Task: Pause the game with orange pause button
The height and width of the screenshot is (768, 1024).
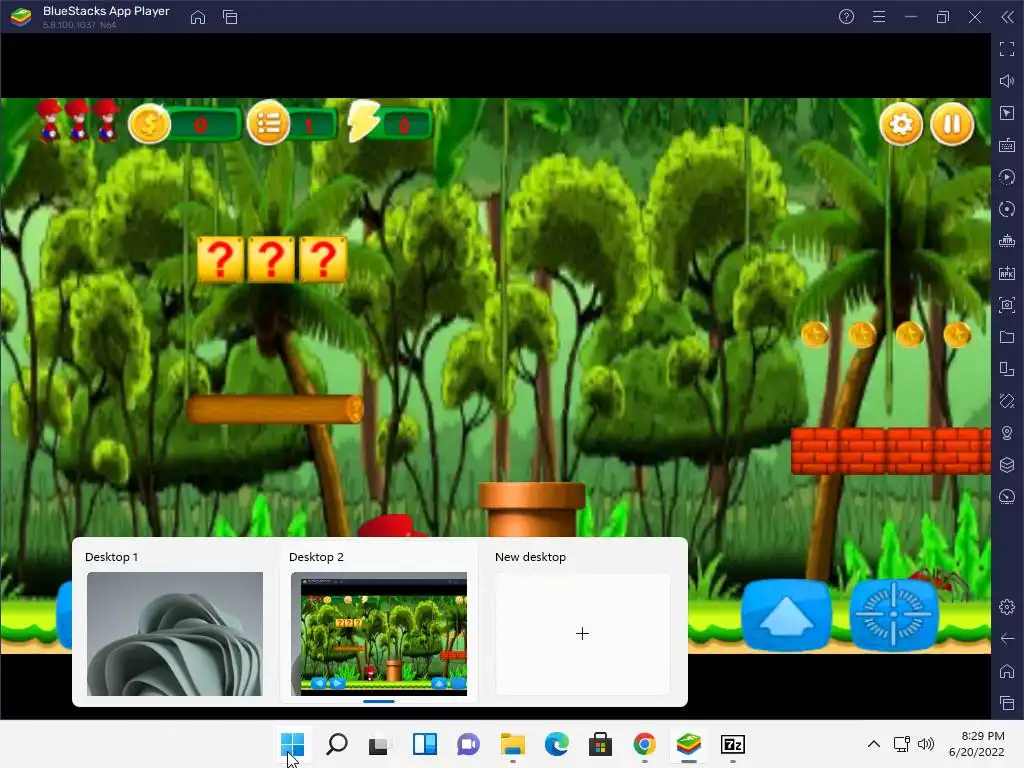Action: click(952, 124)
